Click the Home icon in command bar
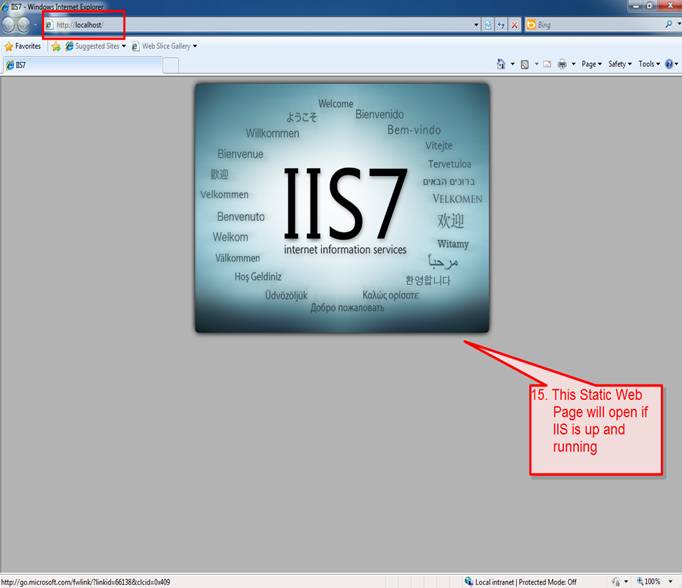Image resolution: width=682 pixels, height=588 pixels. [501, 64]
